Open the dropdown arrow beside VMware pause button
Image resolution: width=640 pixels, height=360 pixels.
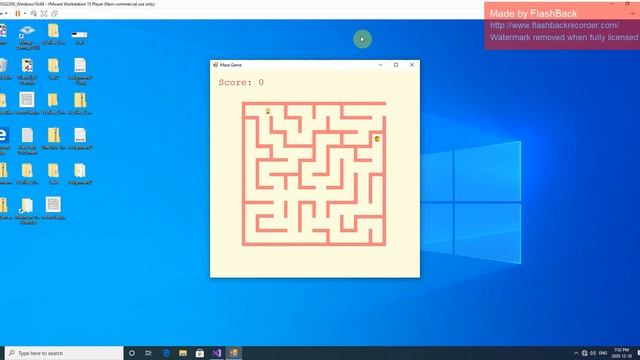pyautogui.click(x=25, y=13)
